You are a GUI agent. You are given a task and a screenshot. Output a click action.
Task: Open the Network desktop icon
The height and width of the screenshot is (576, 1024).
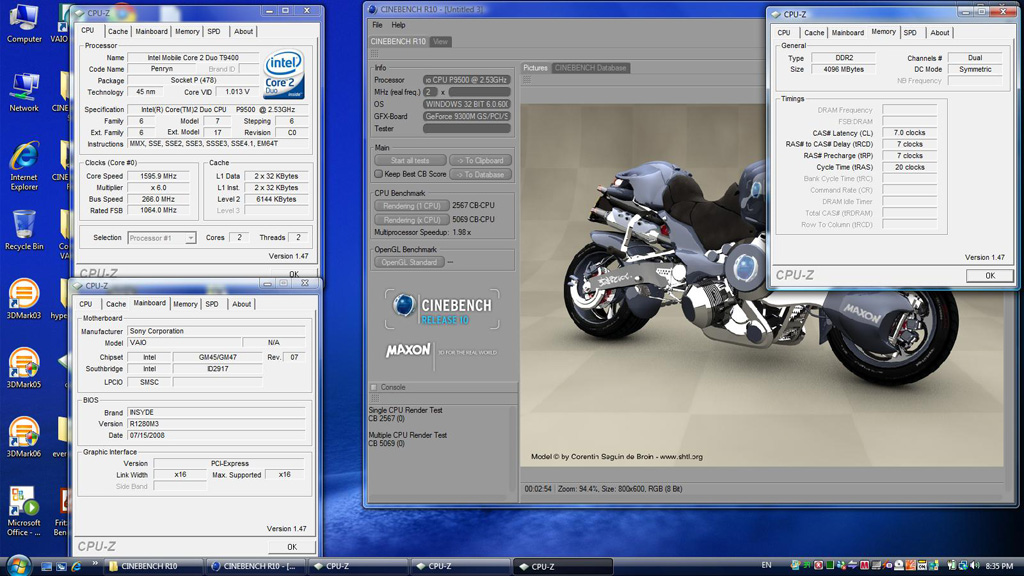[24, 88]
